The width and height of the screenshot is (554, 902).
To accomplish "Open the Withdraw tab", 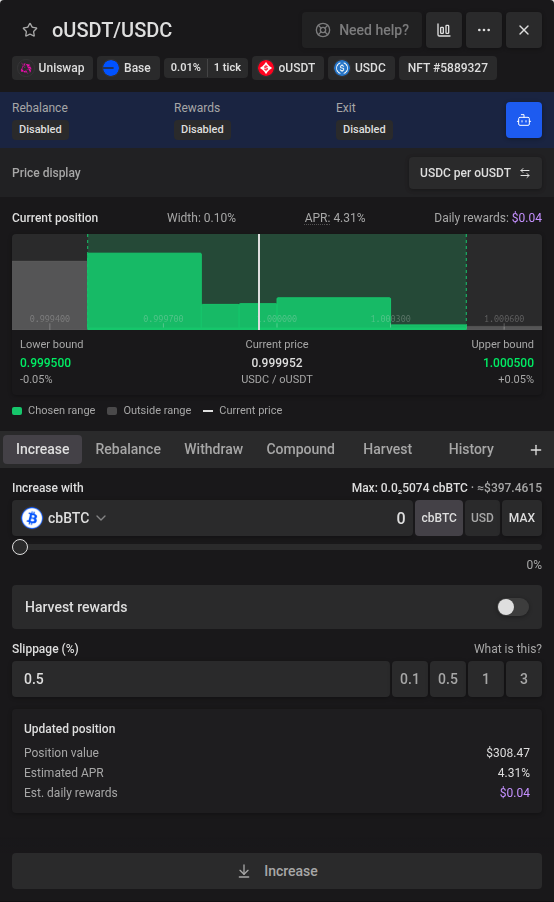I will click(213, 449).
